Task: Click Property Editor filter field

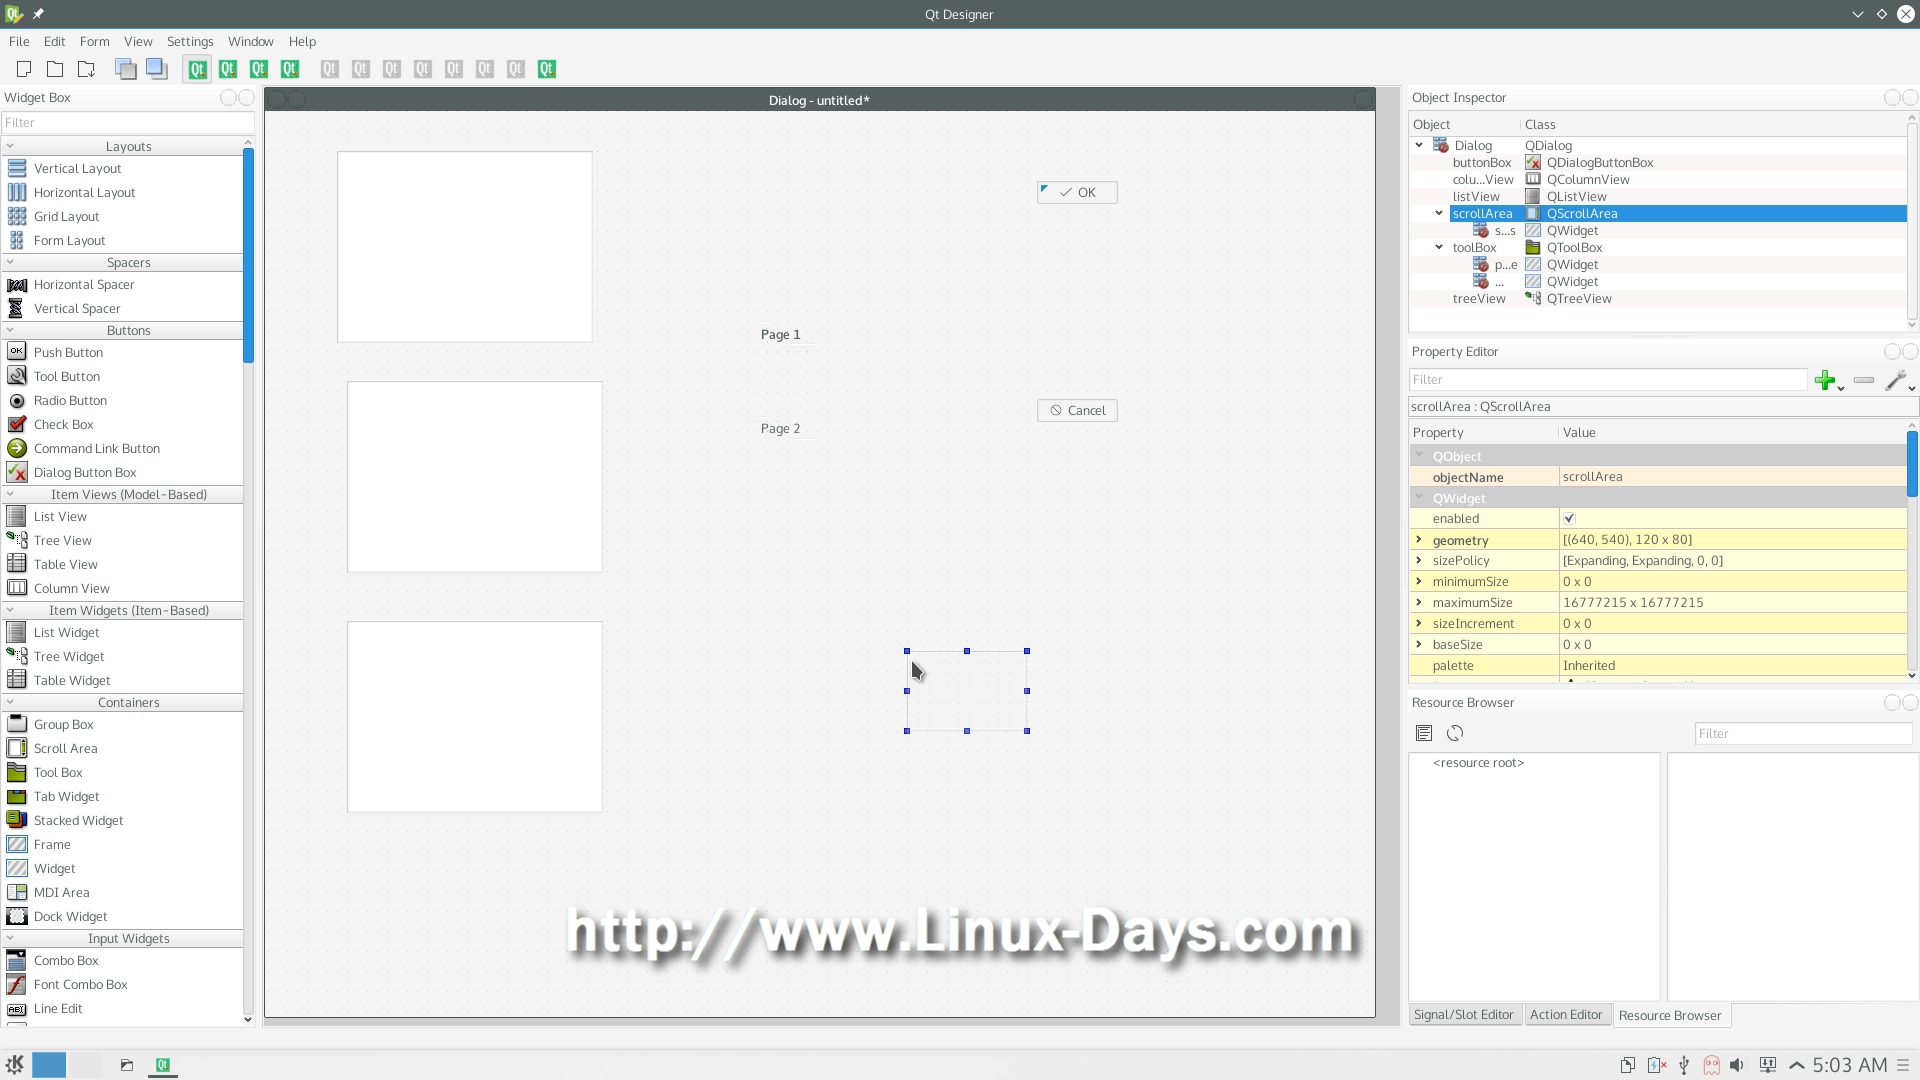Action: tap(1608, 379)
